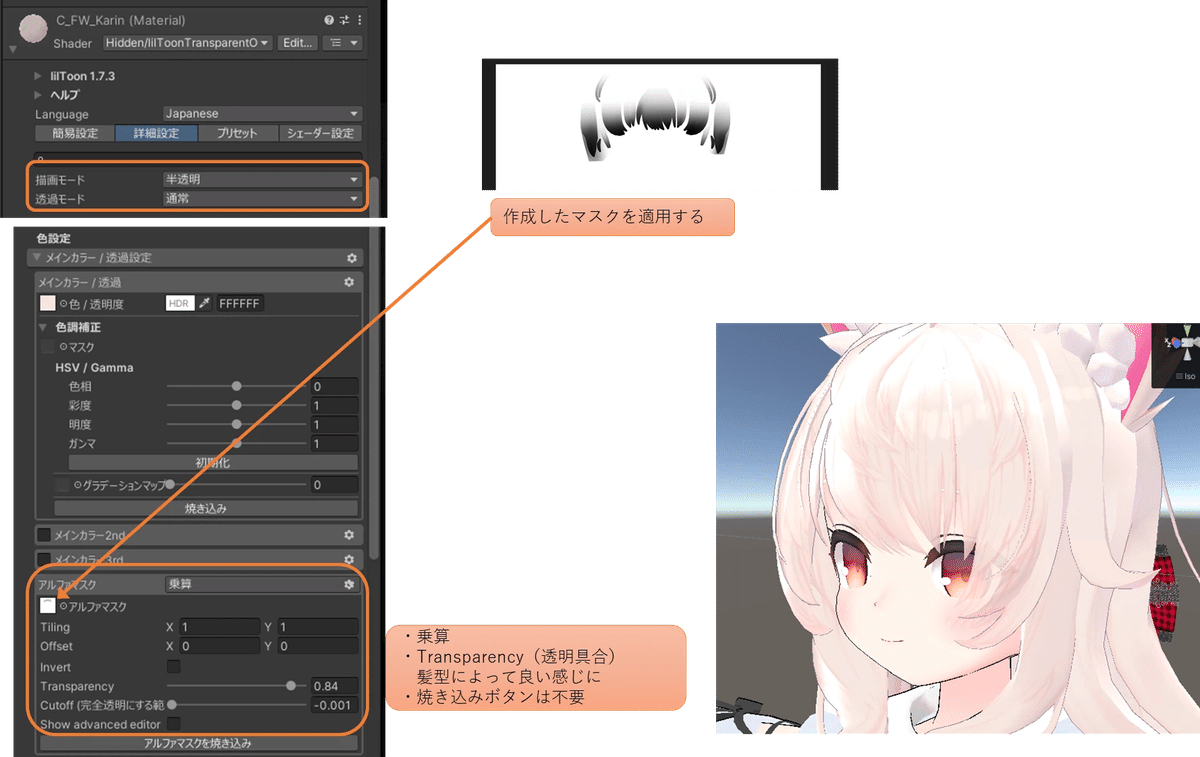Open the list-icon dropdown beside Edit
This screenshot has width=1200, height=757.
pyautogui.click(x=344, y=43)
